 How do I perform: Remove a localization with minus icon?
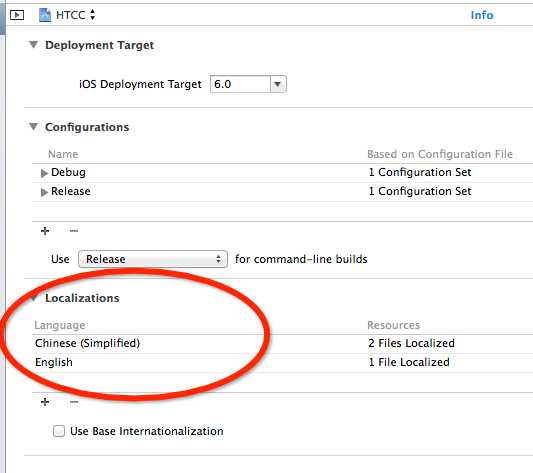click(74, 402)
